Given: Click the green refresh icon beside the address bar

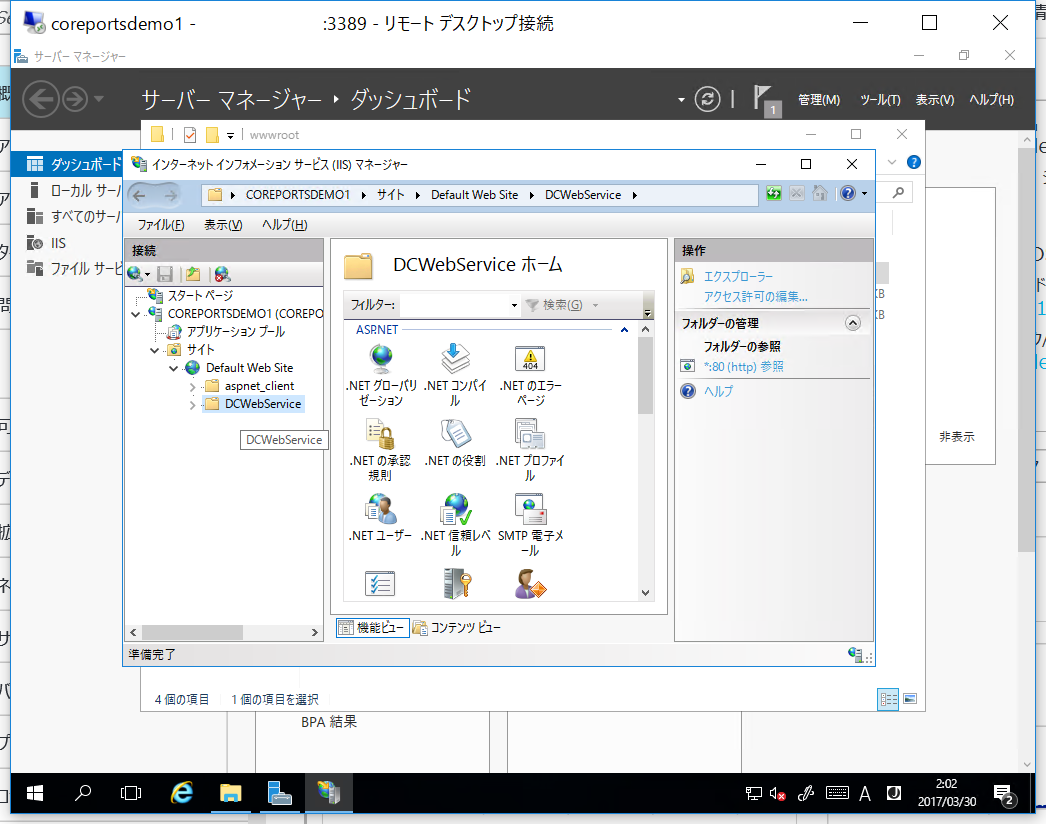Looking at the screenshot, I should coord(774,194).
